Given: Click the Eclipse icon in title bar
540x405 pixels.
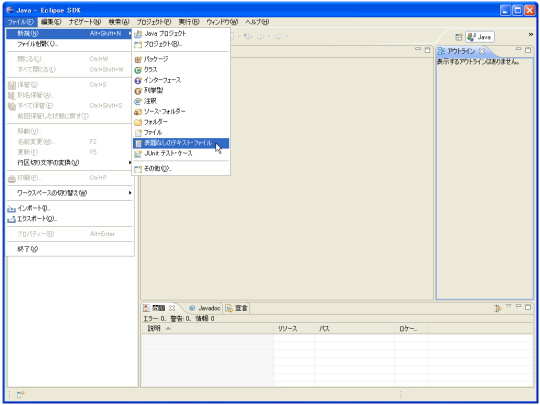Looking at the screenshot, I should point(10,10).
